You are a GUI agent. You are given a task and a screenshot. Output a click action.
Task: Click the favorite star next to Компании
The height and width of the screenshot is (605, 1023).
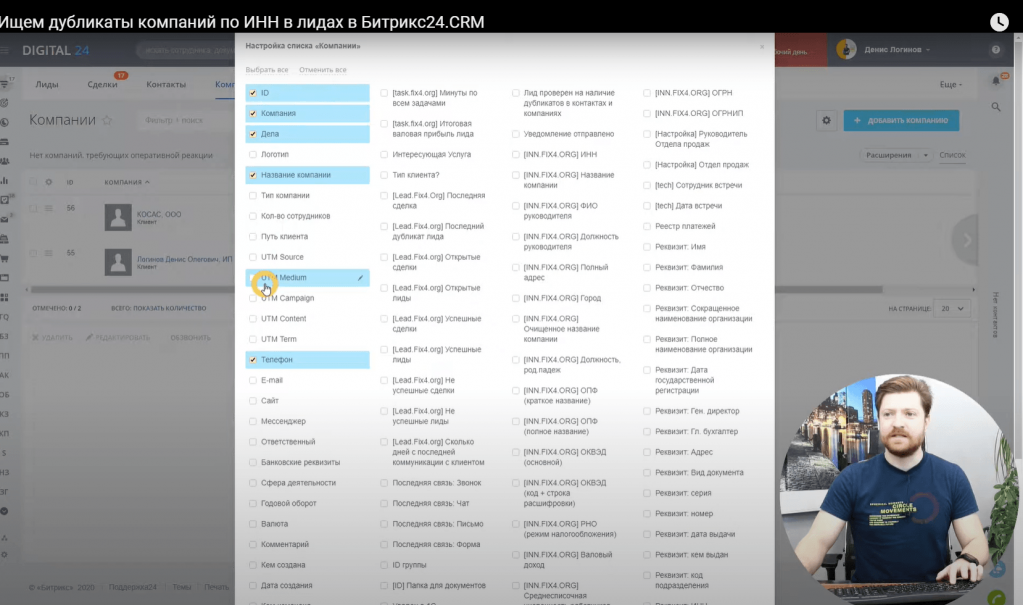107,120
